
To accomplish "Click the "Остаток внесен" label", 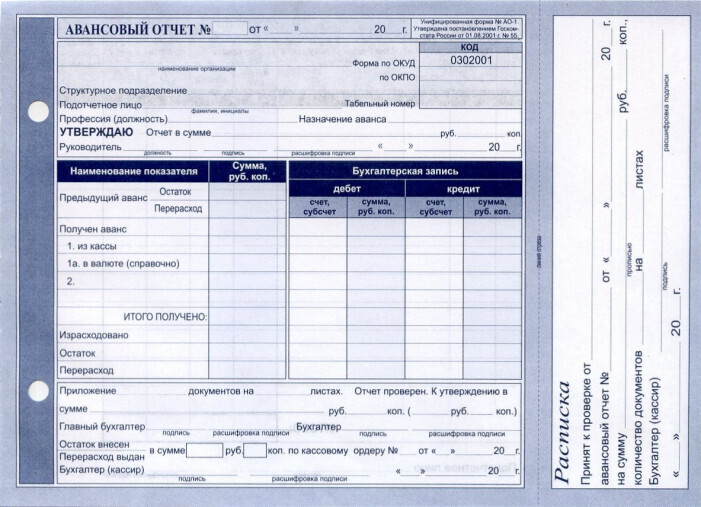I will 94,445.
